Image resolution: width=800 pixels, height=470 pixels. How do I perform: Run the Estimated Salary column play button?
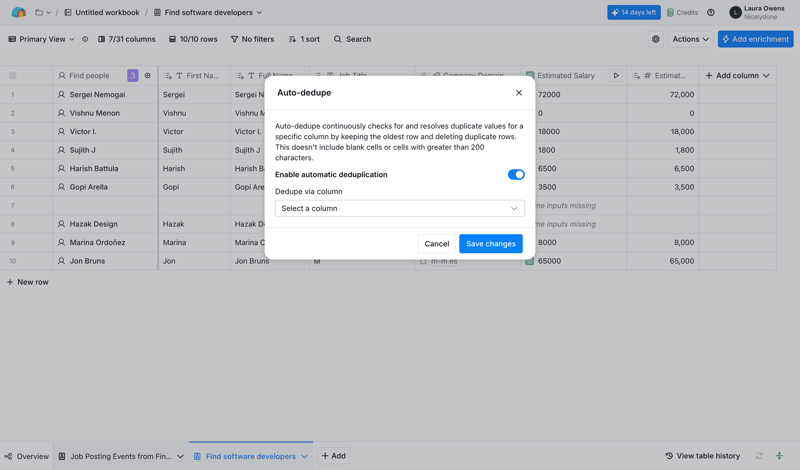(x=616, y=76)
